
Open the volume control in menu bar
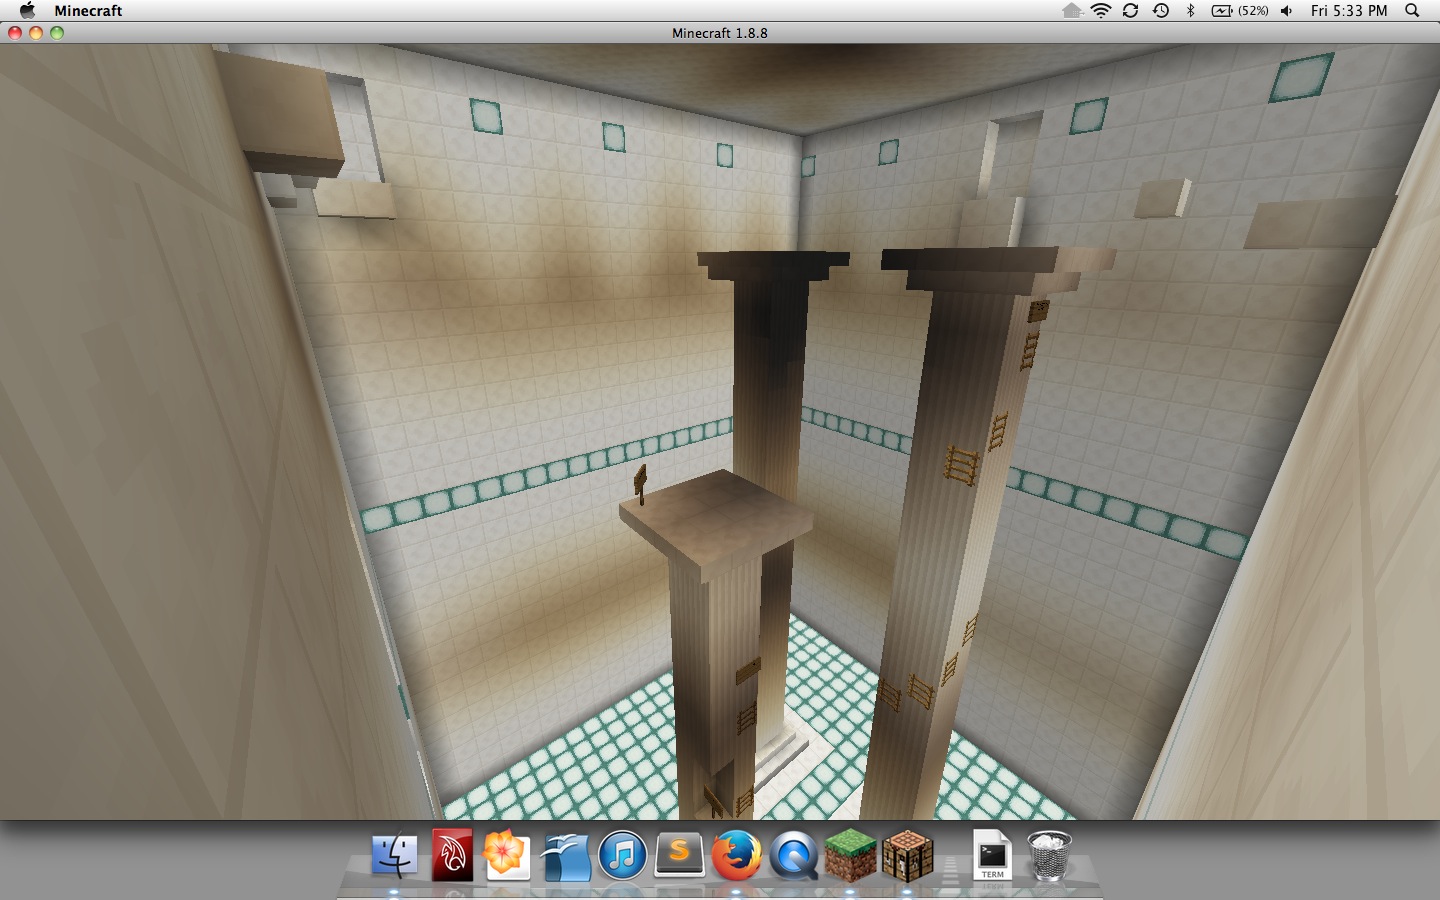coord(1287,10)
